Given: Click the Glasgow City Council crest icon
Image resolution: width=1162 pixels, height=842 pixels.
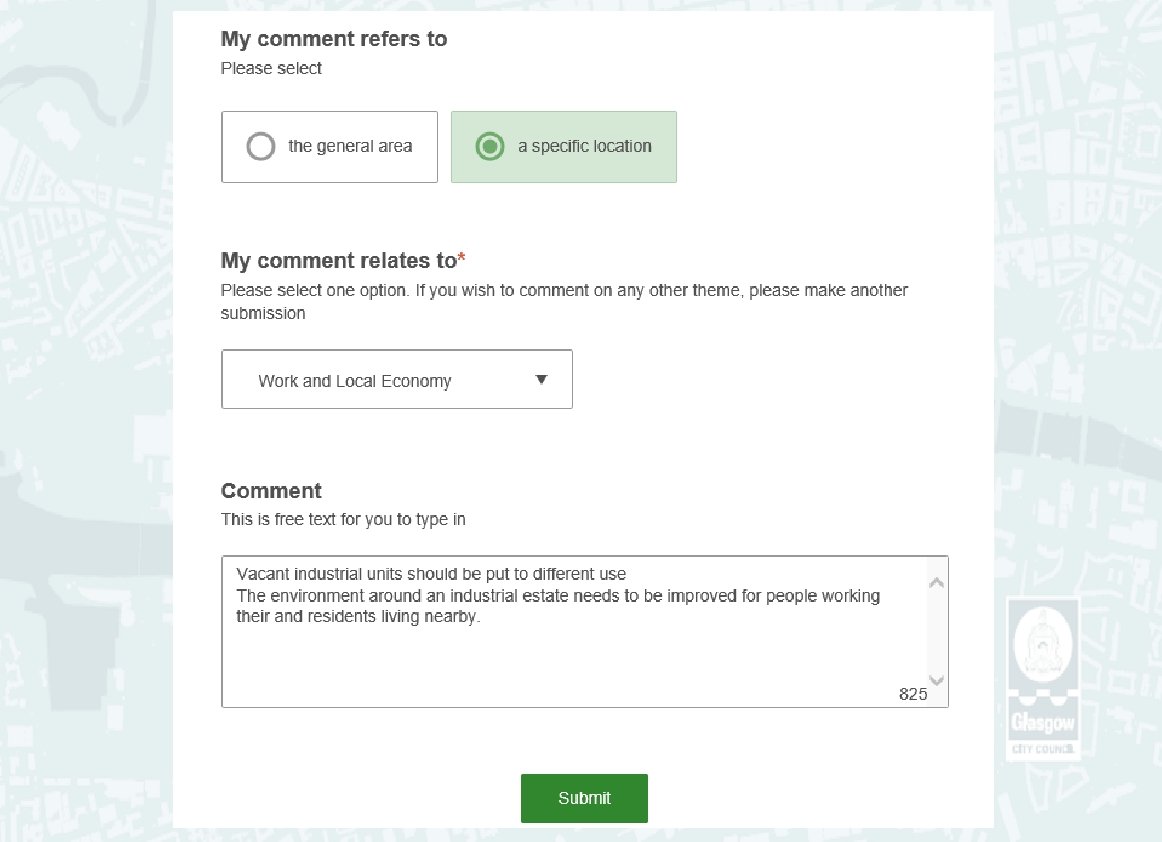Looking at the screenshot, I should pyautogui.click(x=1042, y=644).
